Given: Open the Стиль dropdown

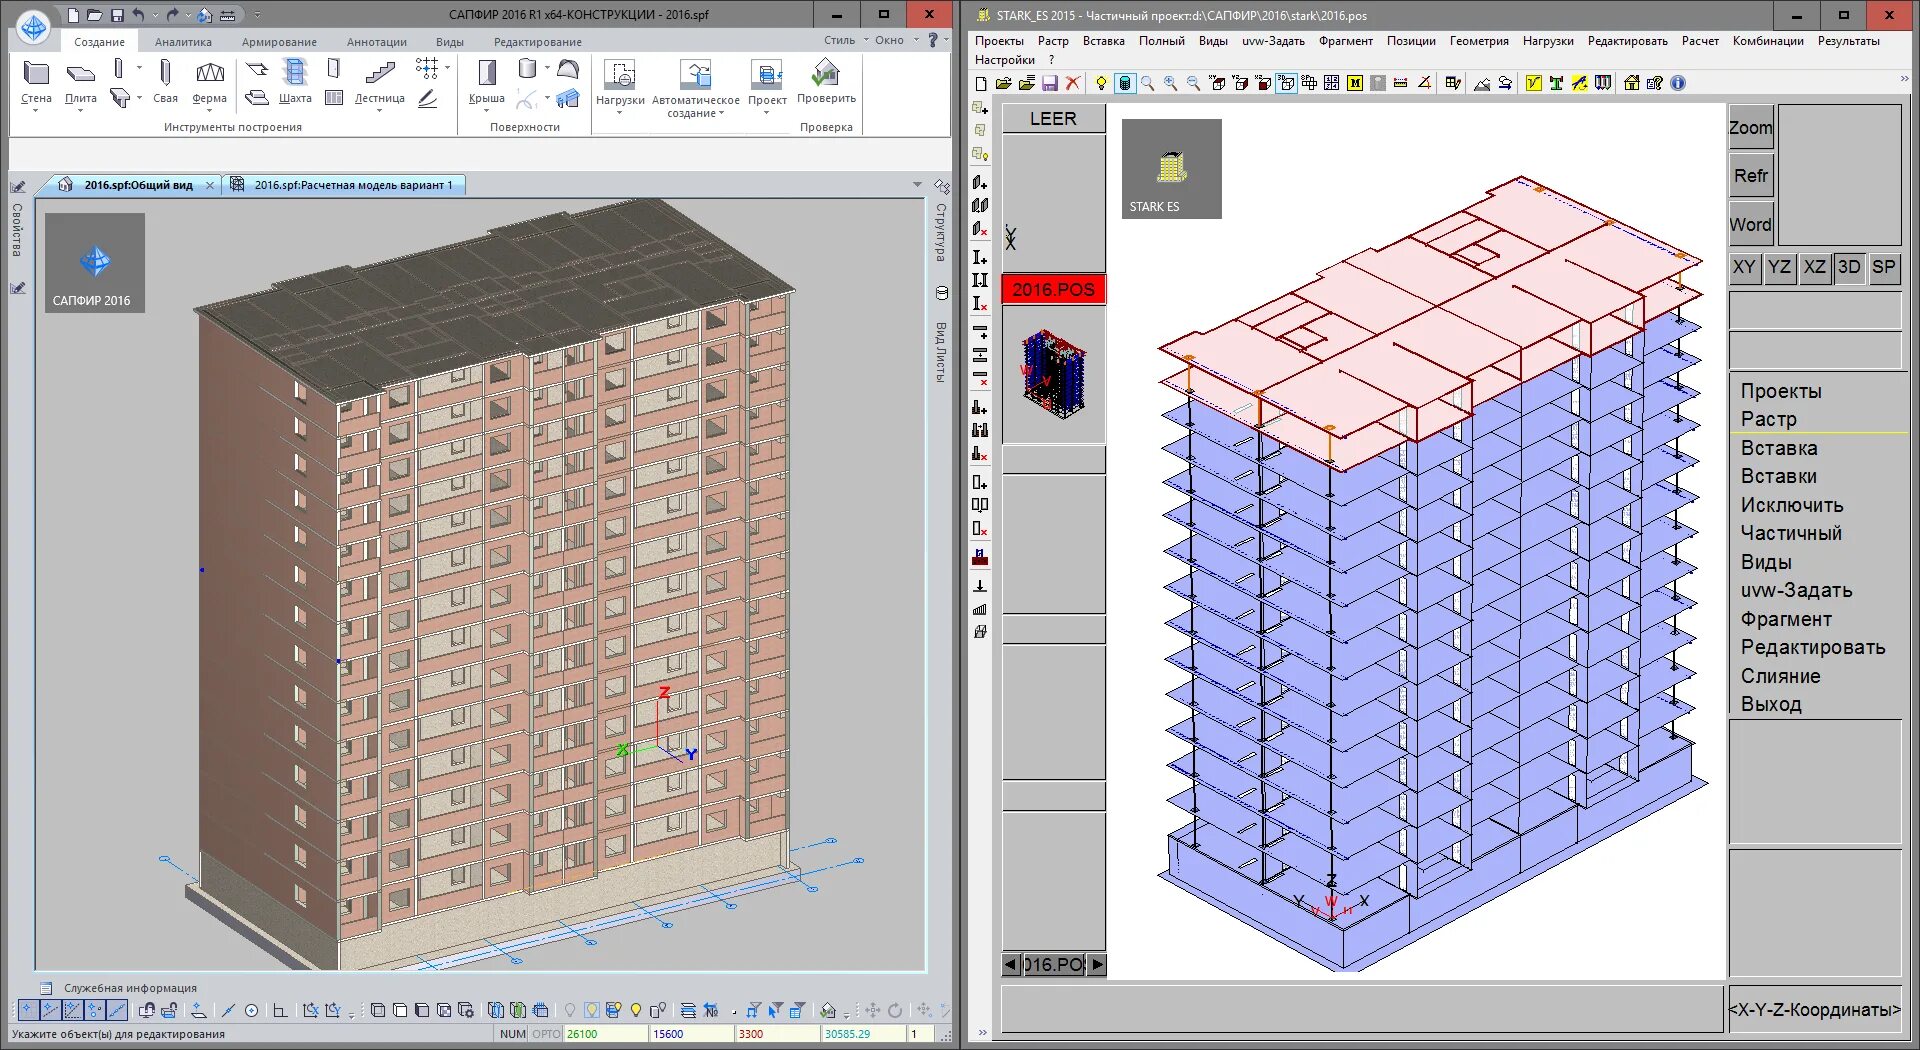Looking at the screenshot, I should click(x=845, y=41).
